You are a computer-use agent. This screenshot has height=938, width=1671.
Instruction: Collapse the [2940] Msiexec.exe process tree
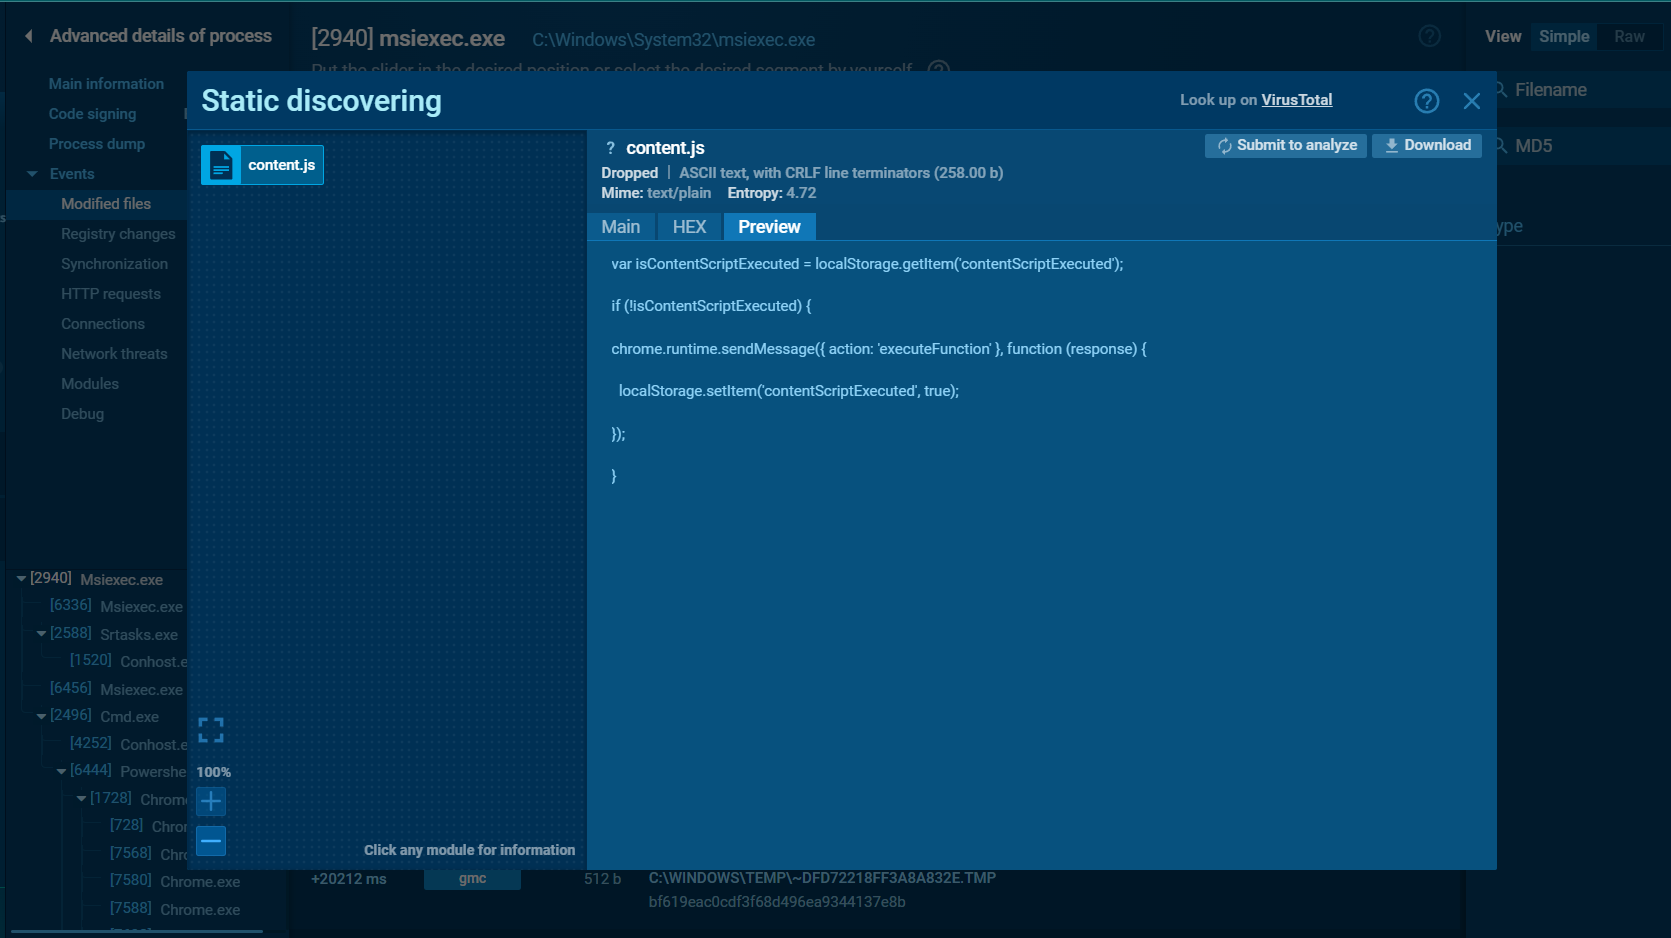point(21,579)
